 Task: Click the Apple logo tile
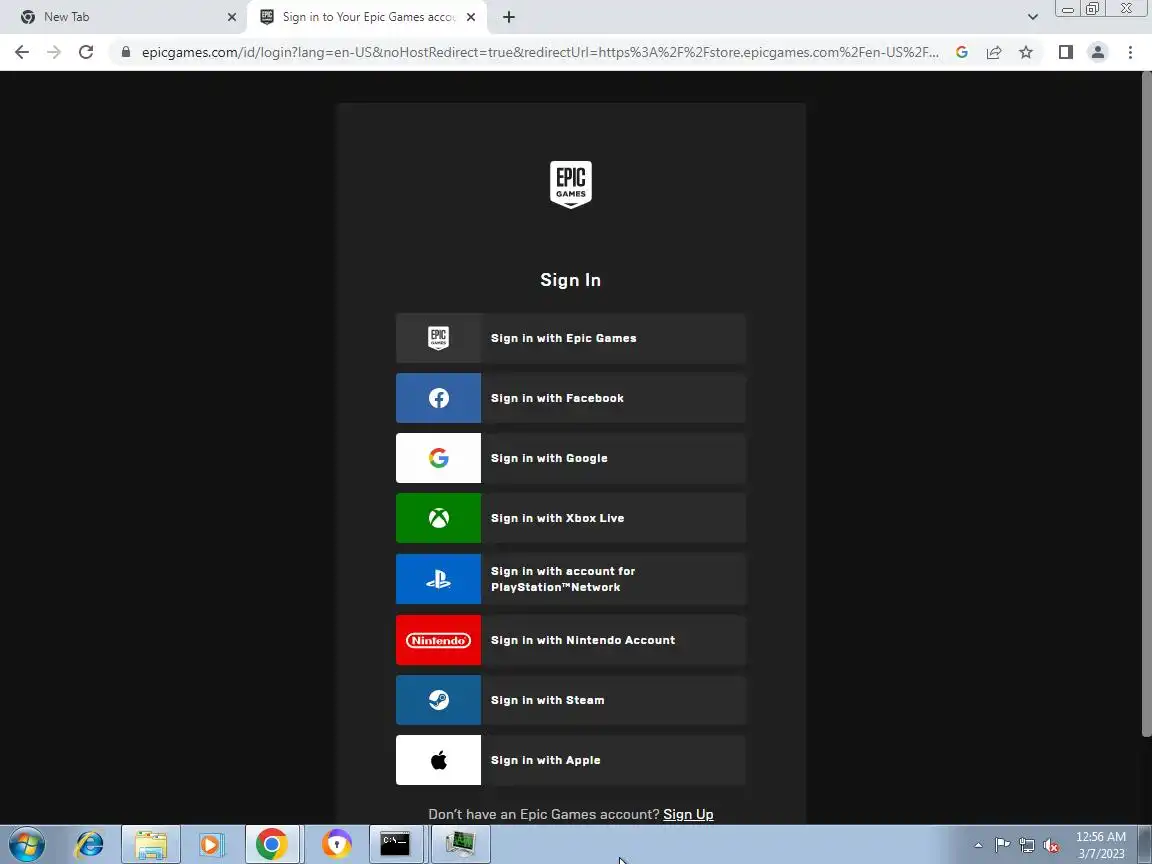coord(439,760)
